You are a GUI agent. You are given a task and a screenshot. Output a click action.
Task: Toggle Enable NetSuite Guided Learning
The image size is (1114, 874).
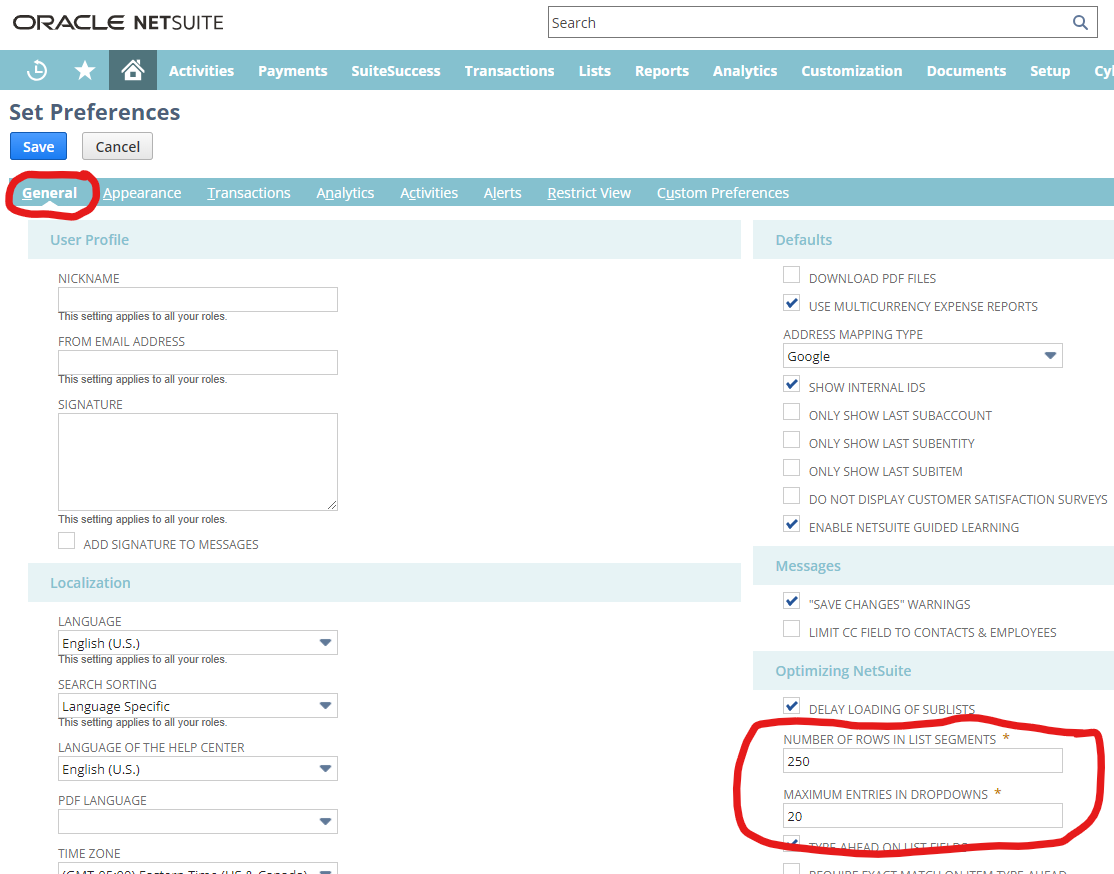[791, 524]
